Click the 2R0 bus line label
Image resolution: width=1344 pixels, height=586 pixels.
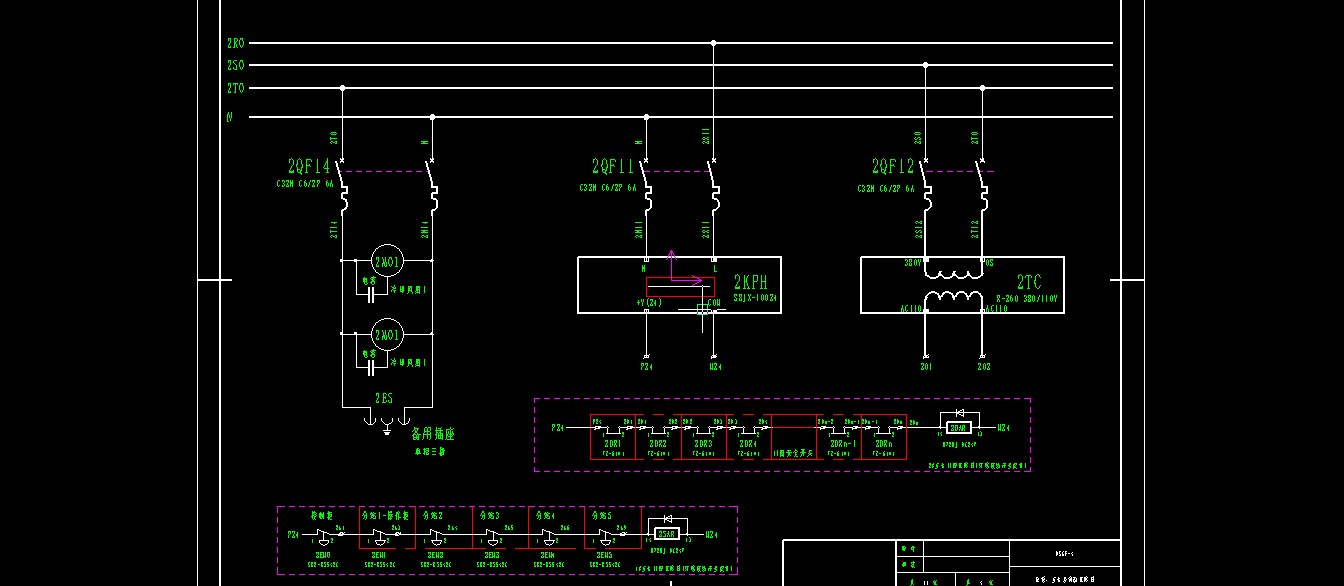click(x=235, y=43)
